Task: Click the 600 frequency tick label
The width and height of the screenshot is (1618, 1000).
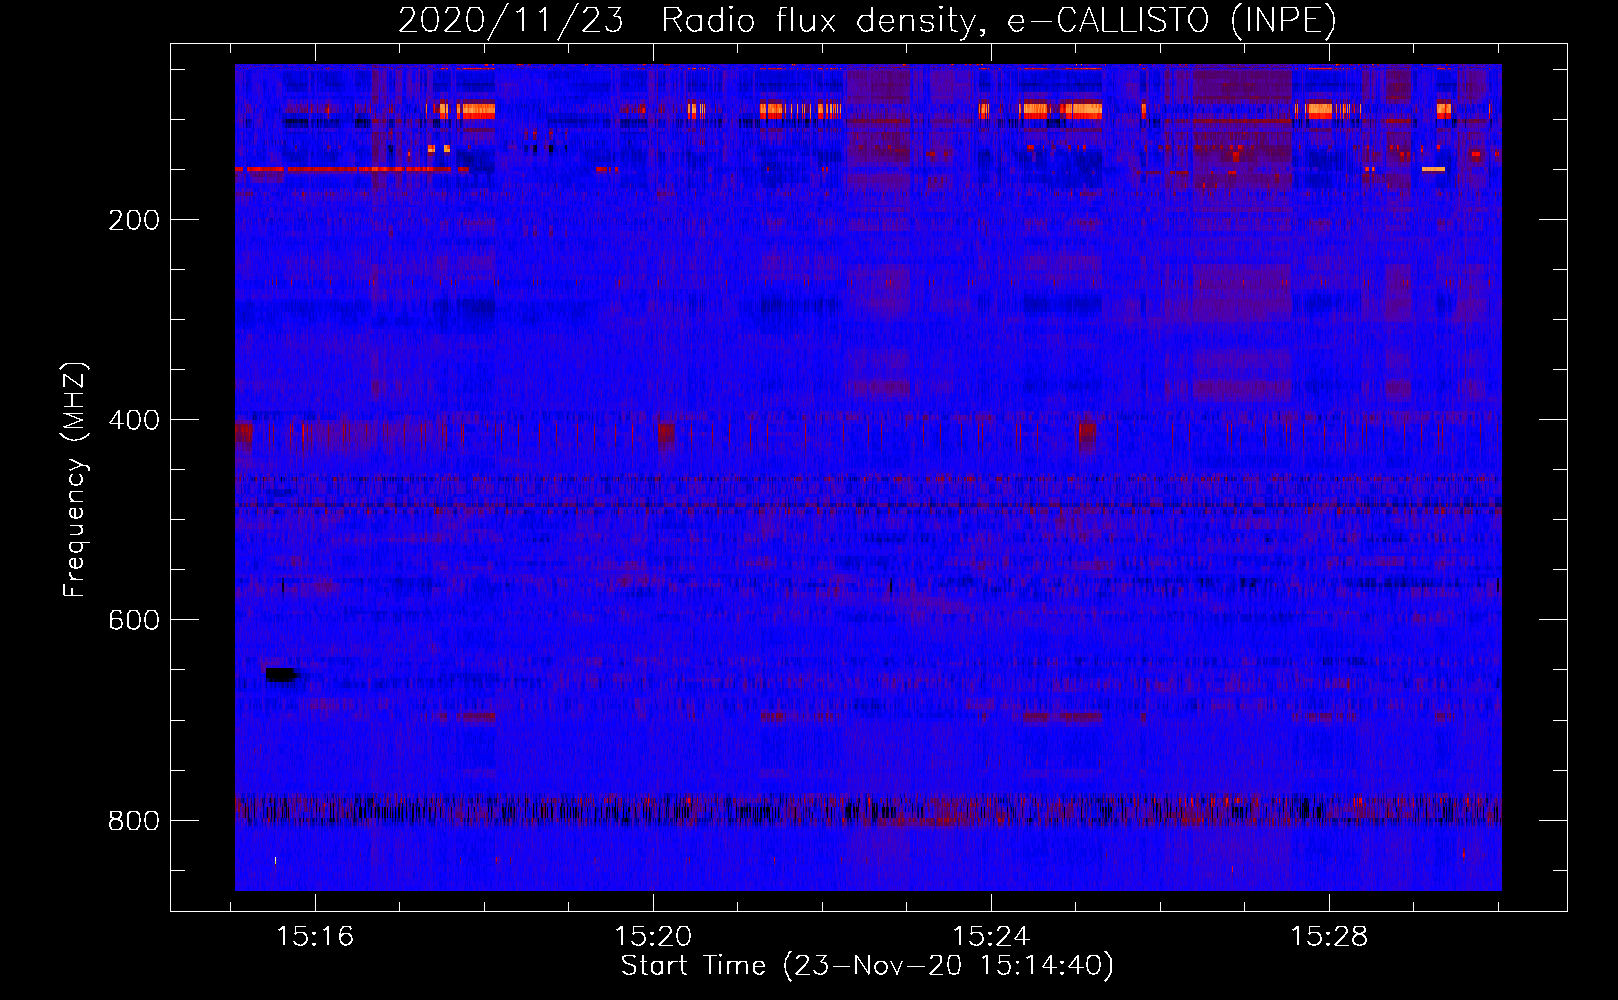Action: (x=134, y=620)
